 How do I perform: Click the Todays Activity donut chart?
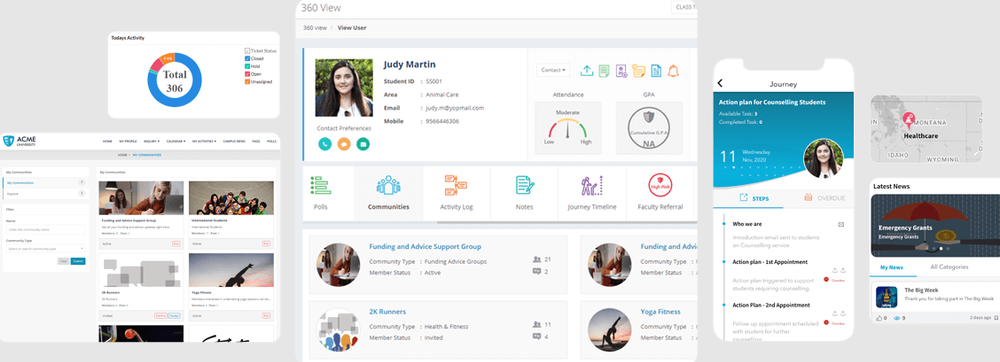click(x=175, y=80)
